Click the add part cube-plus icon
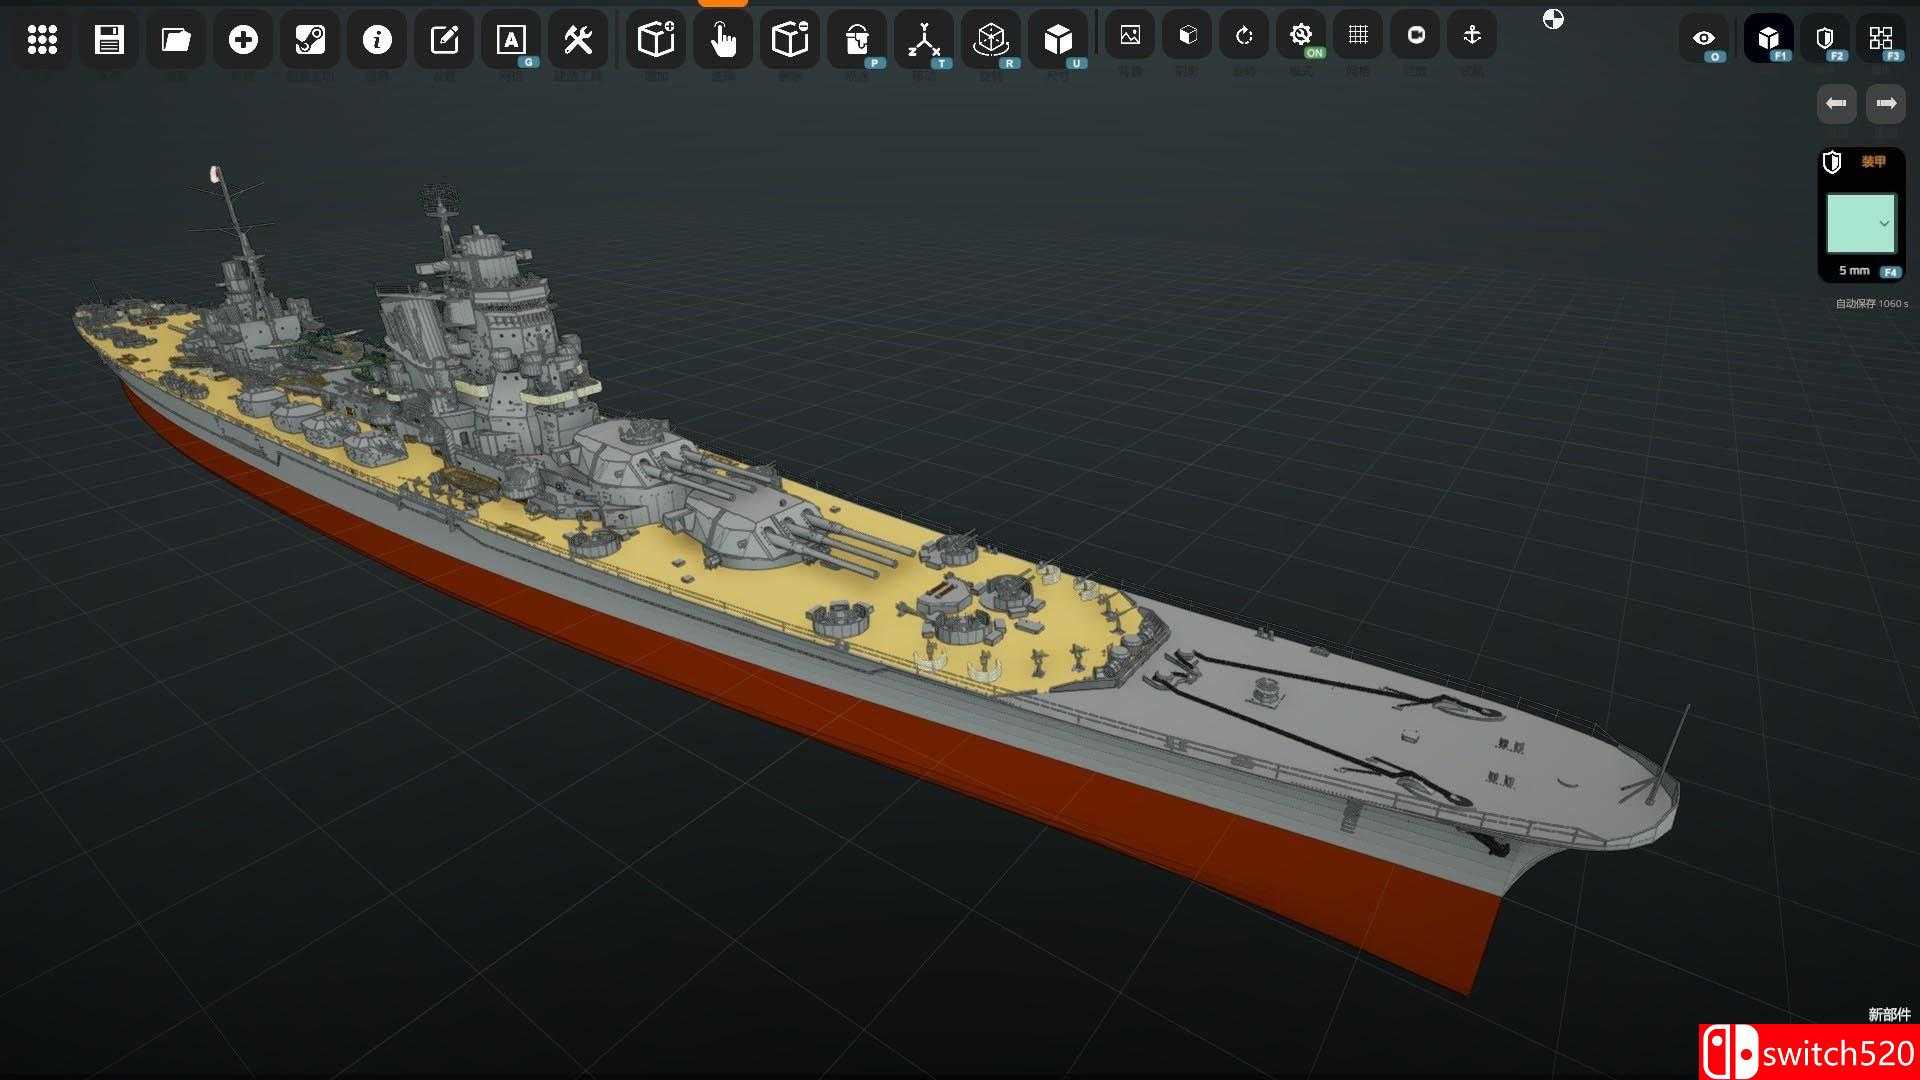This screenshot has height=1080, width=1920. click(x=656, y=40)
